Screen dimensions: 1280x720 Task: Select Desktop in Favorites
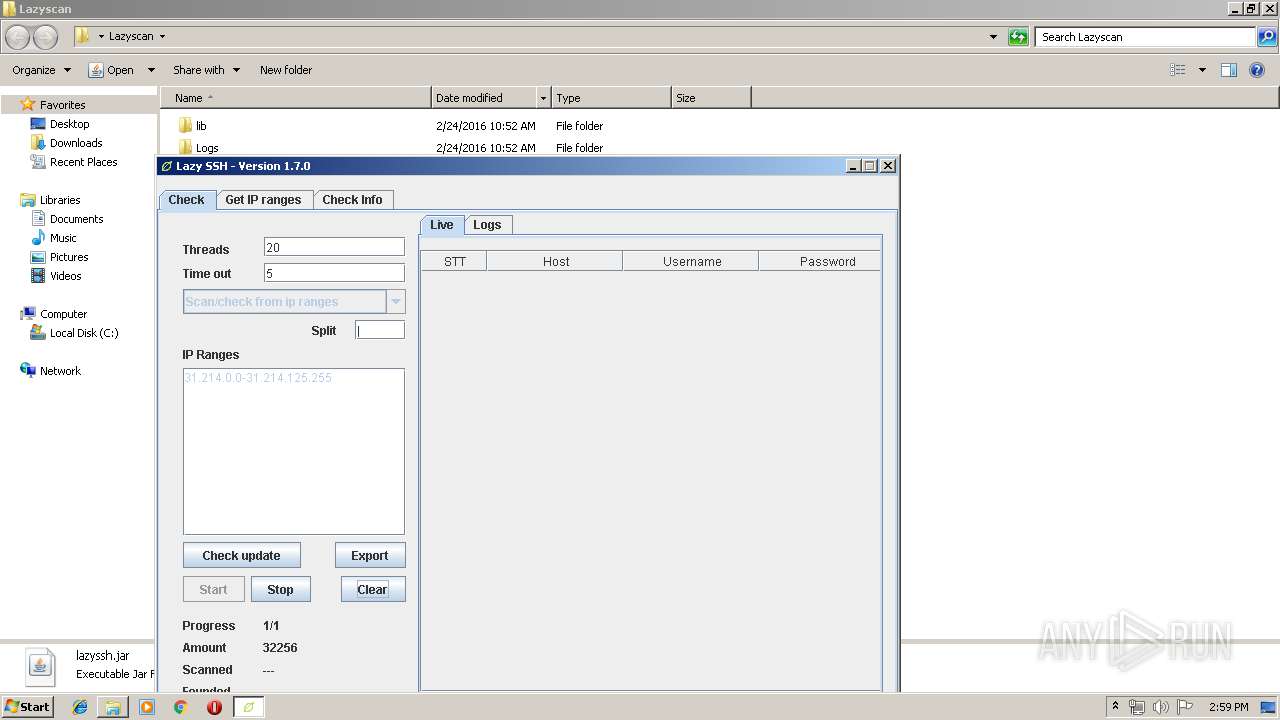point(69,124)
